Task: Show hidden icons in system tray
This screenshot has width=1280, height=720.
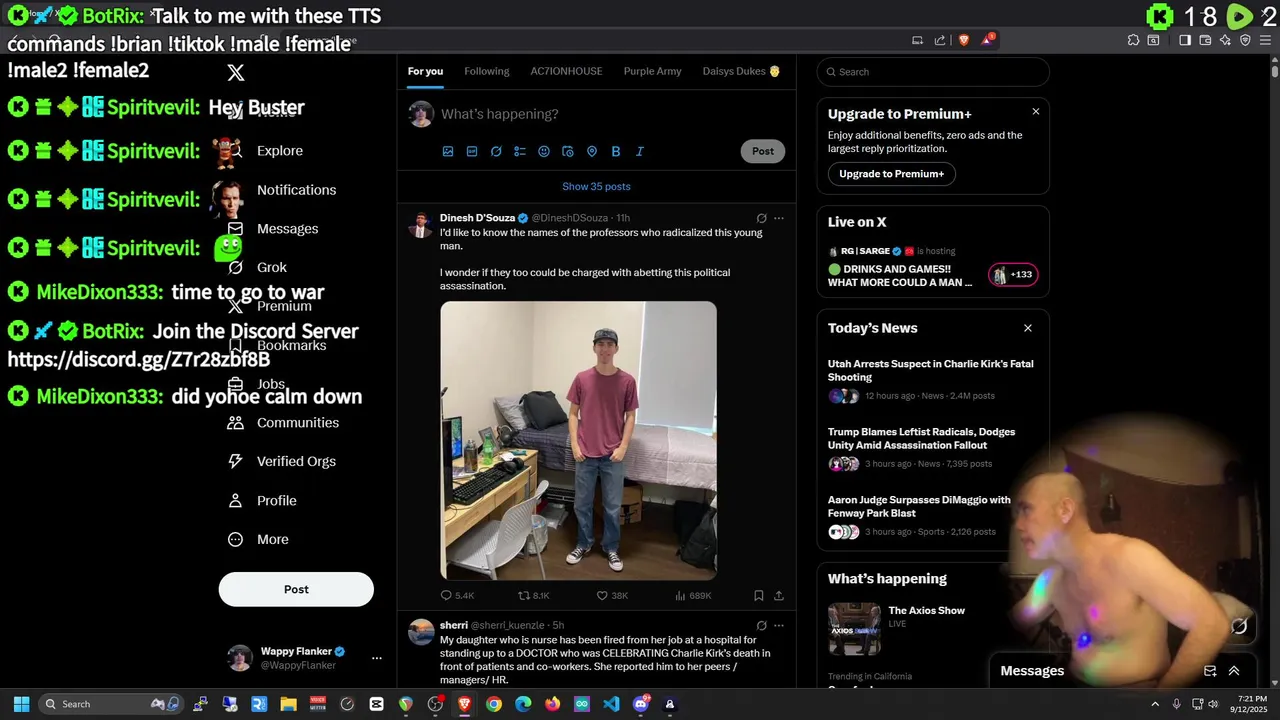Action: click(x=1155, y=704)
